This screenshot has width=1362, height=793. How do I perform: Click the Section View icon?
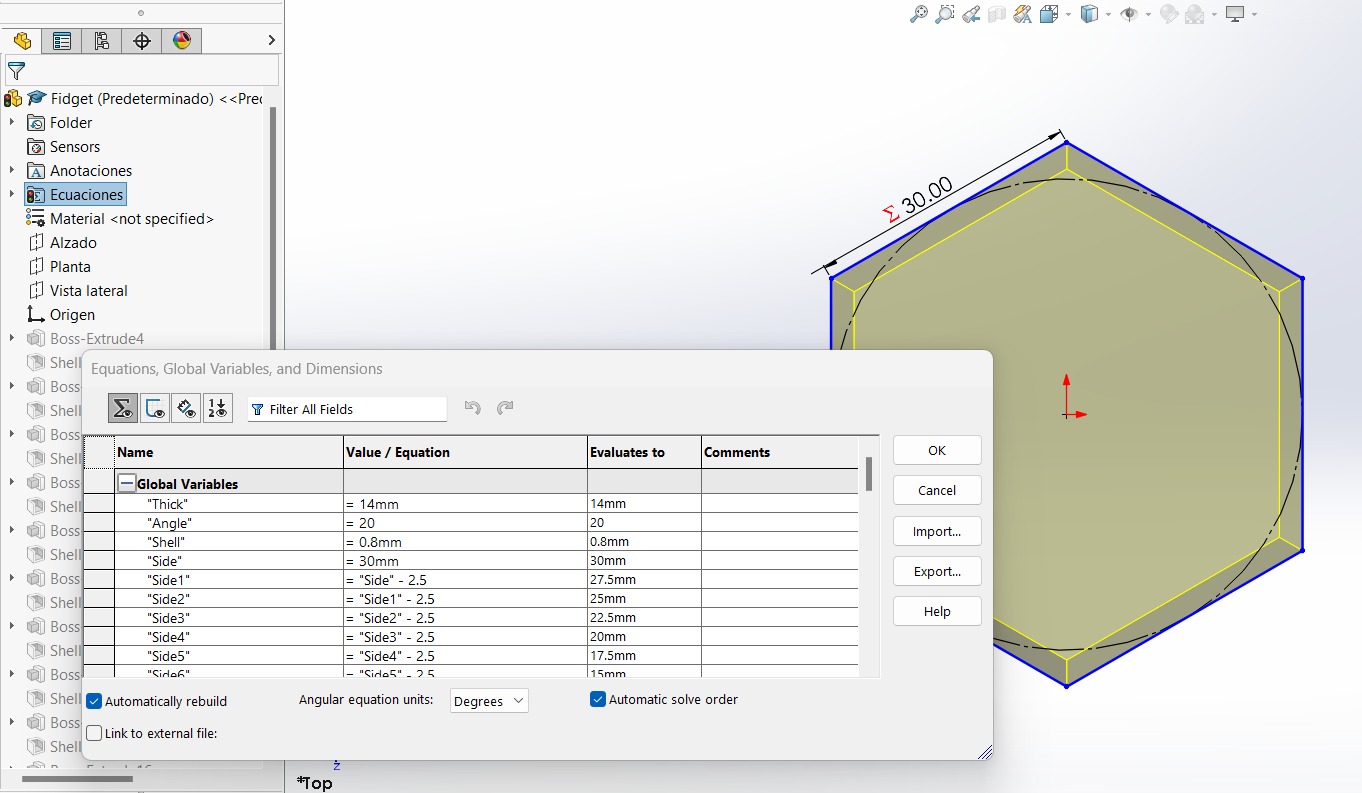996,14
